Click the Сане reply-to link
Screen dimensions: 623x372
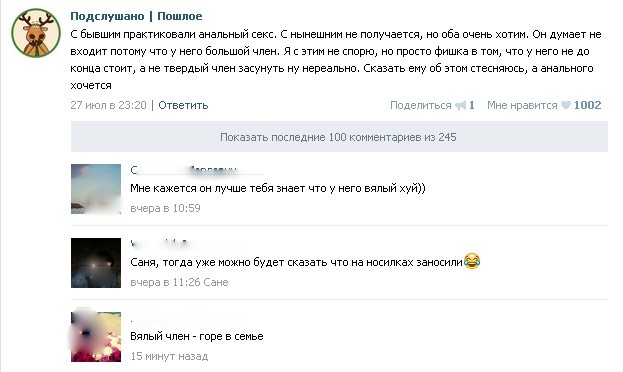pos(216,282)
